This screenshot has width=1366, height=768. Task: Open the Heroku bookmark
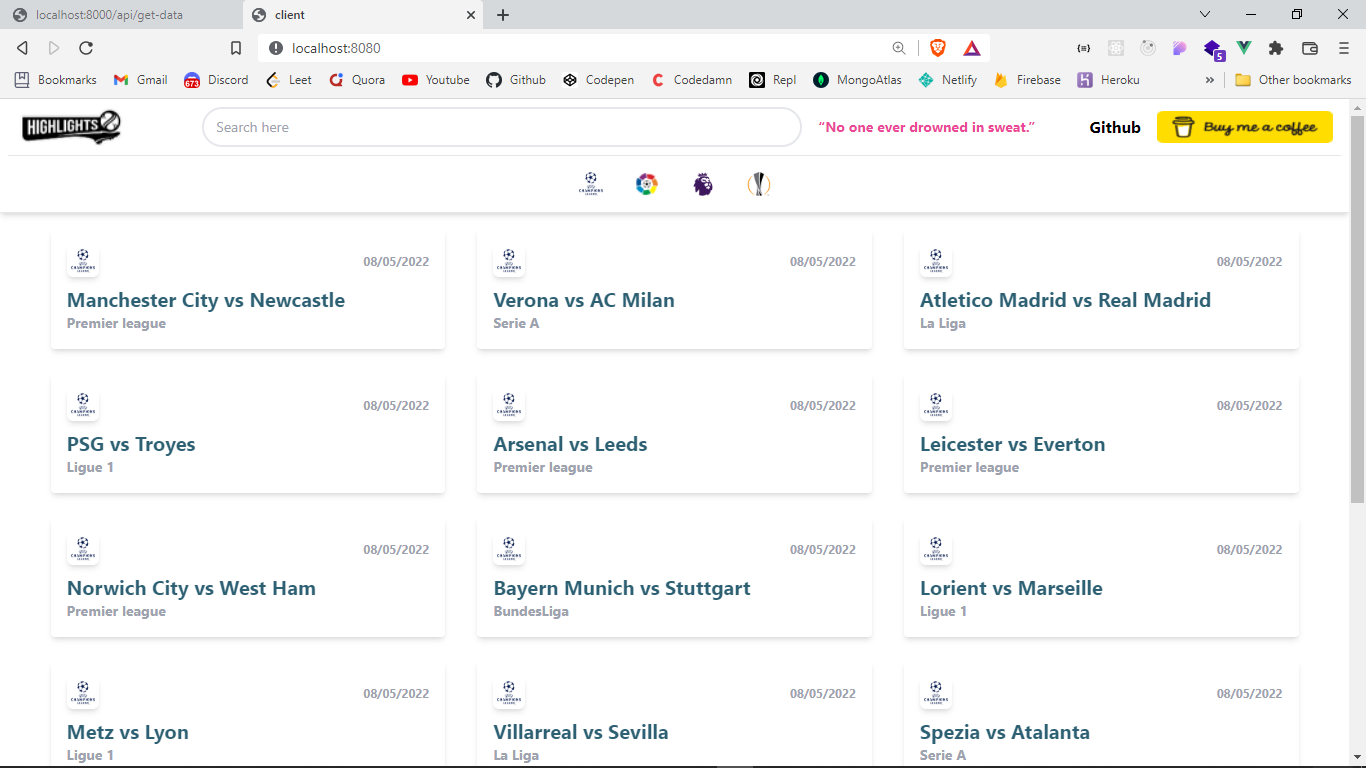coord(1109,80)
